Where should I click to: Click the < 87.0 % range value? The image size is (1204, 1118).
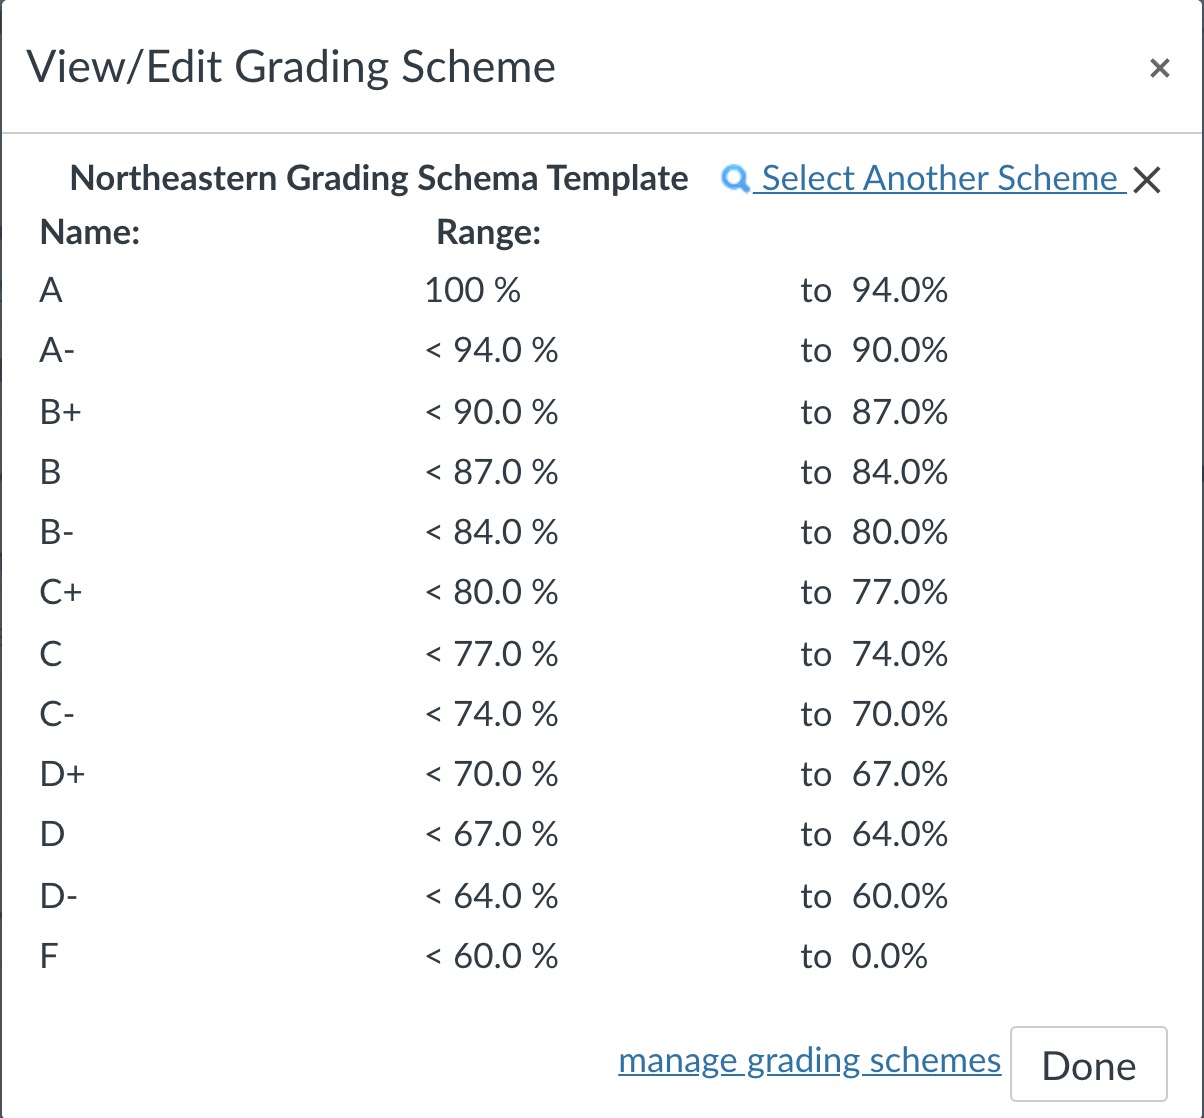click(x=492, y=472)
